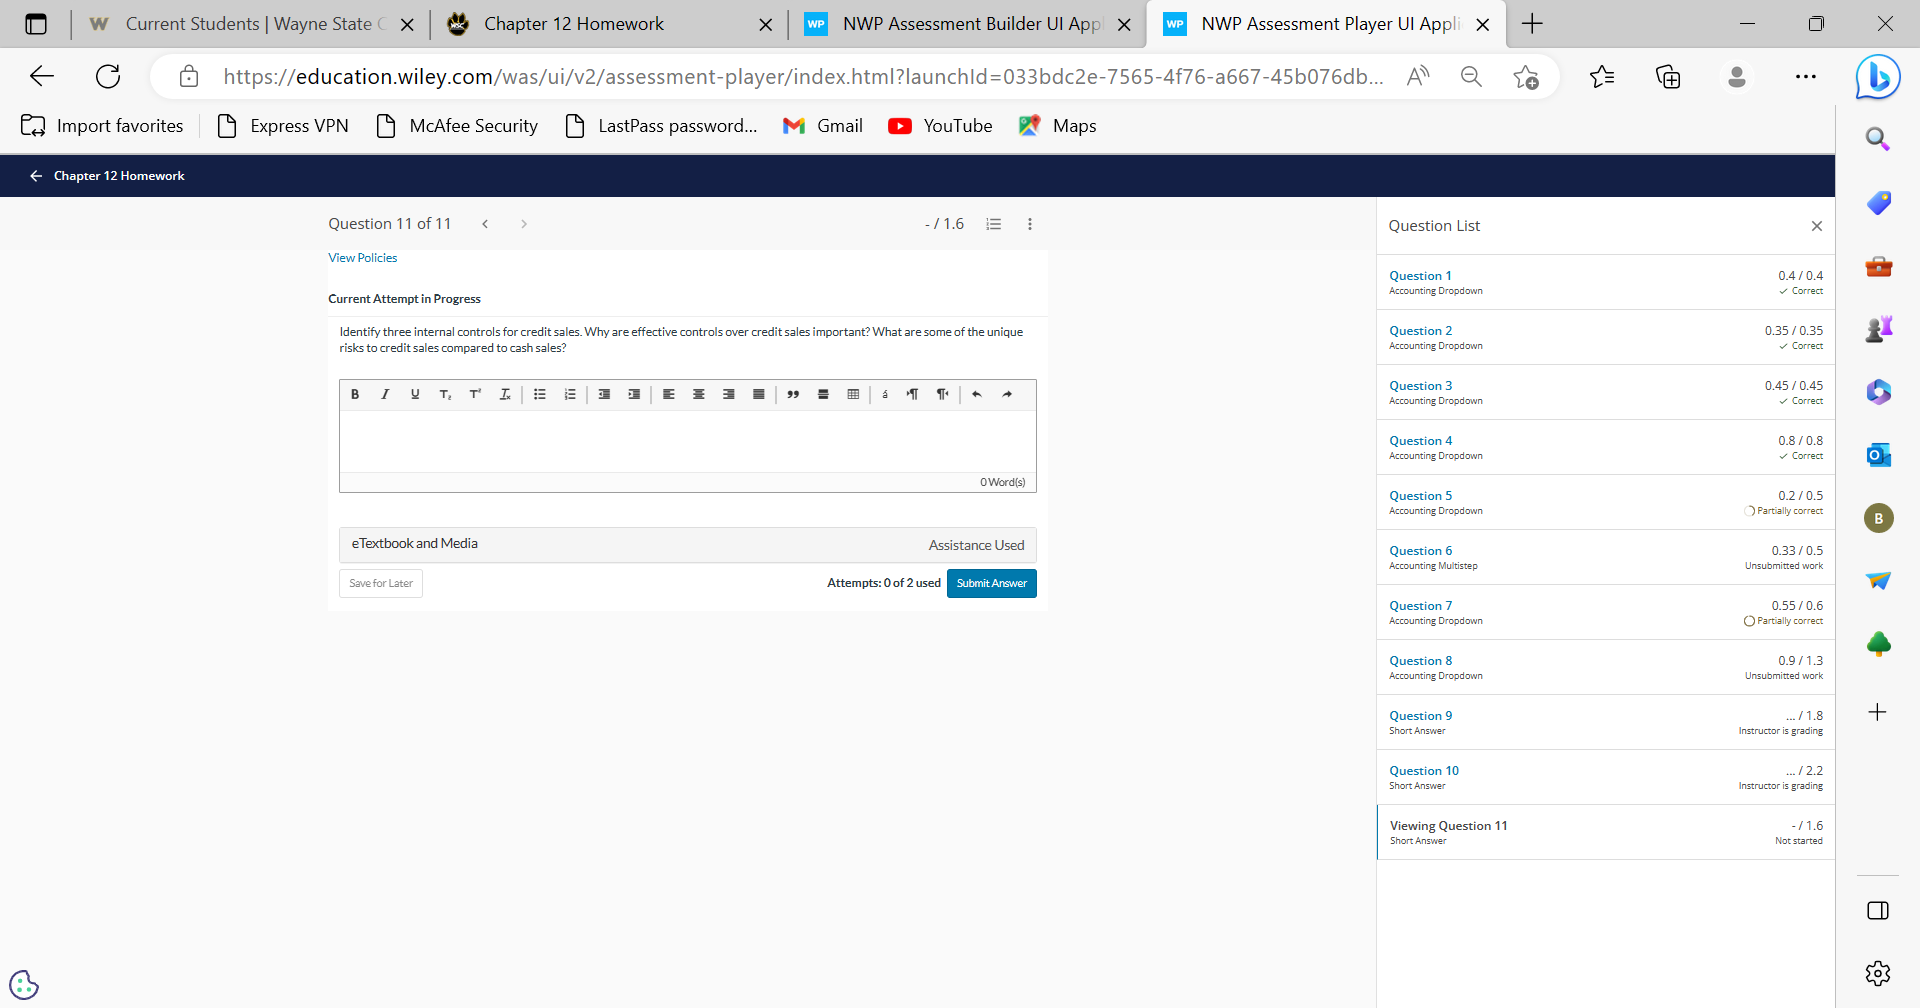The image size is (1920, 1008).
Task: Switch to Current Students Wayne State tab
Action: coord(250,24)
